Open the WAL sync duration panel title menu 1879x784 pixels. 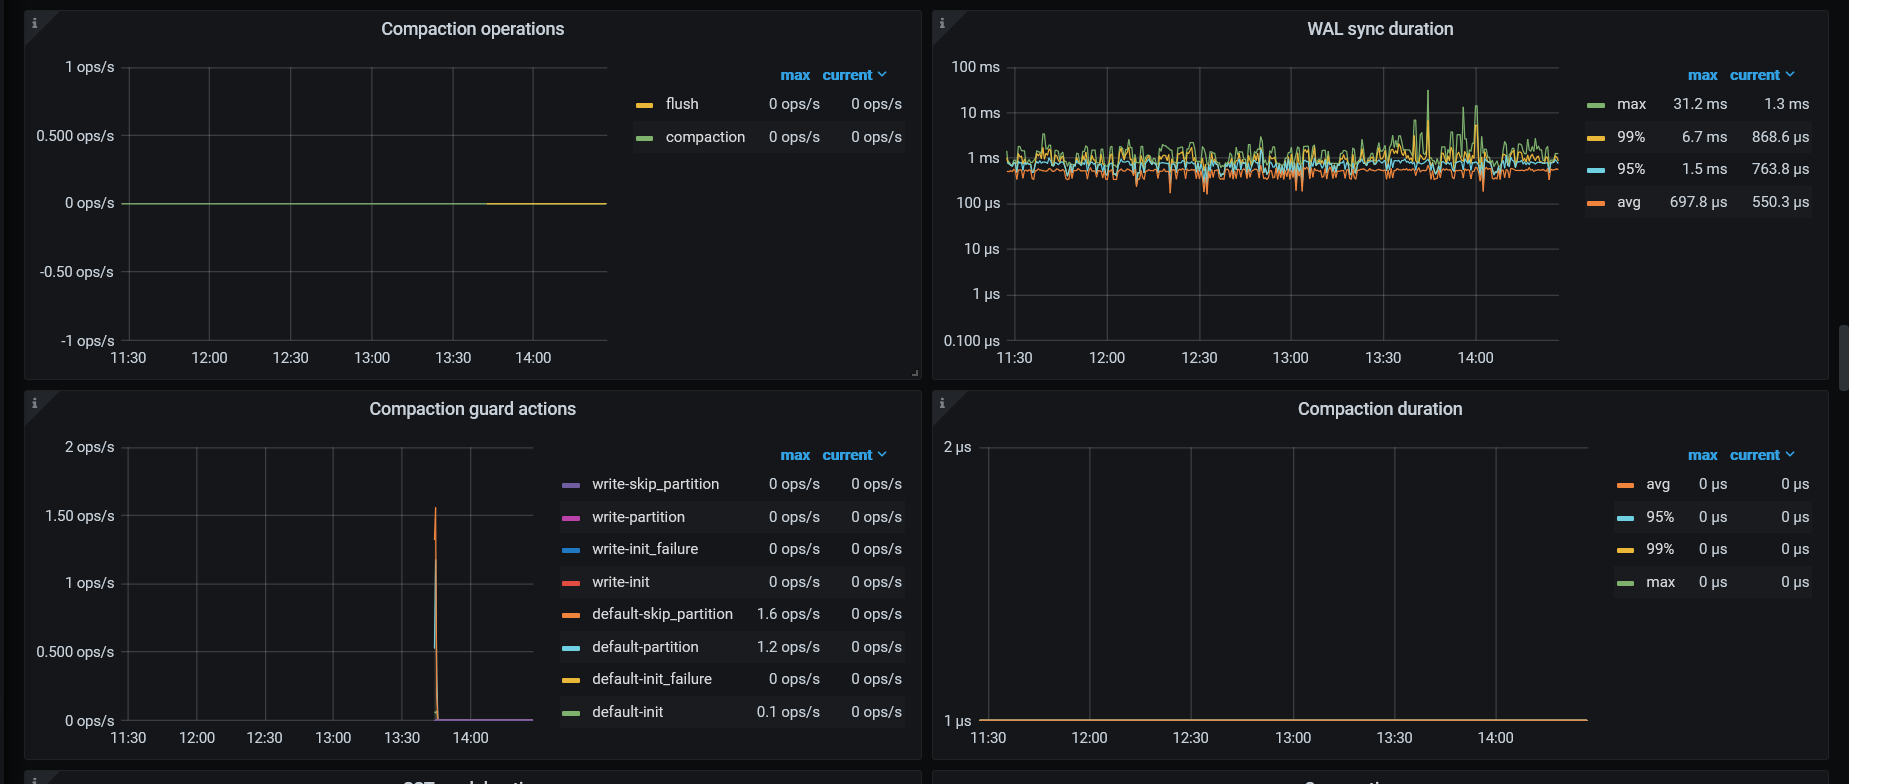click(x=1379, y=29)
